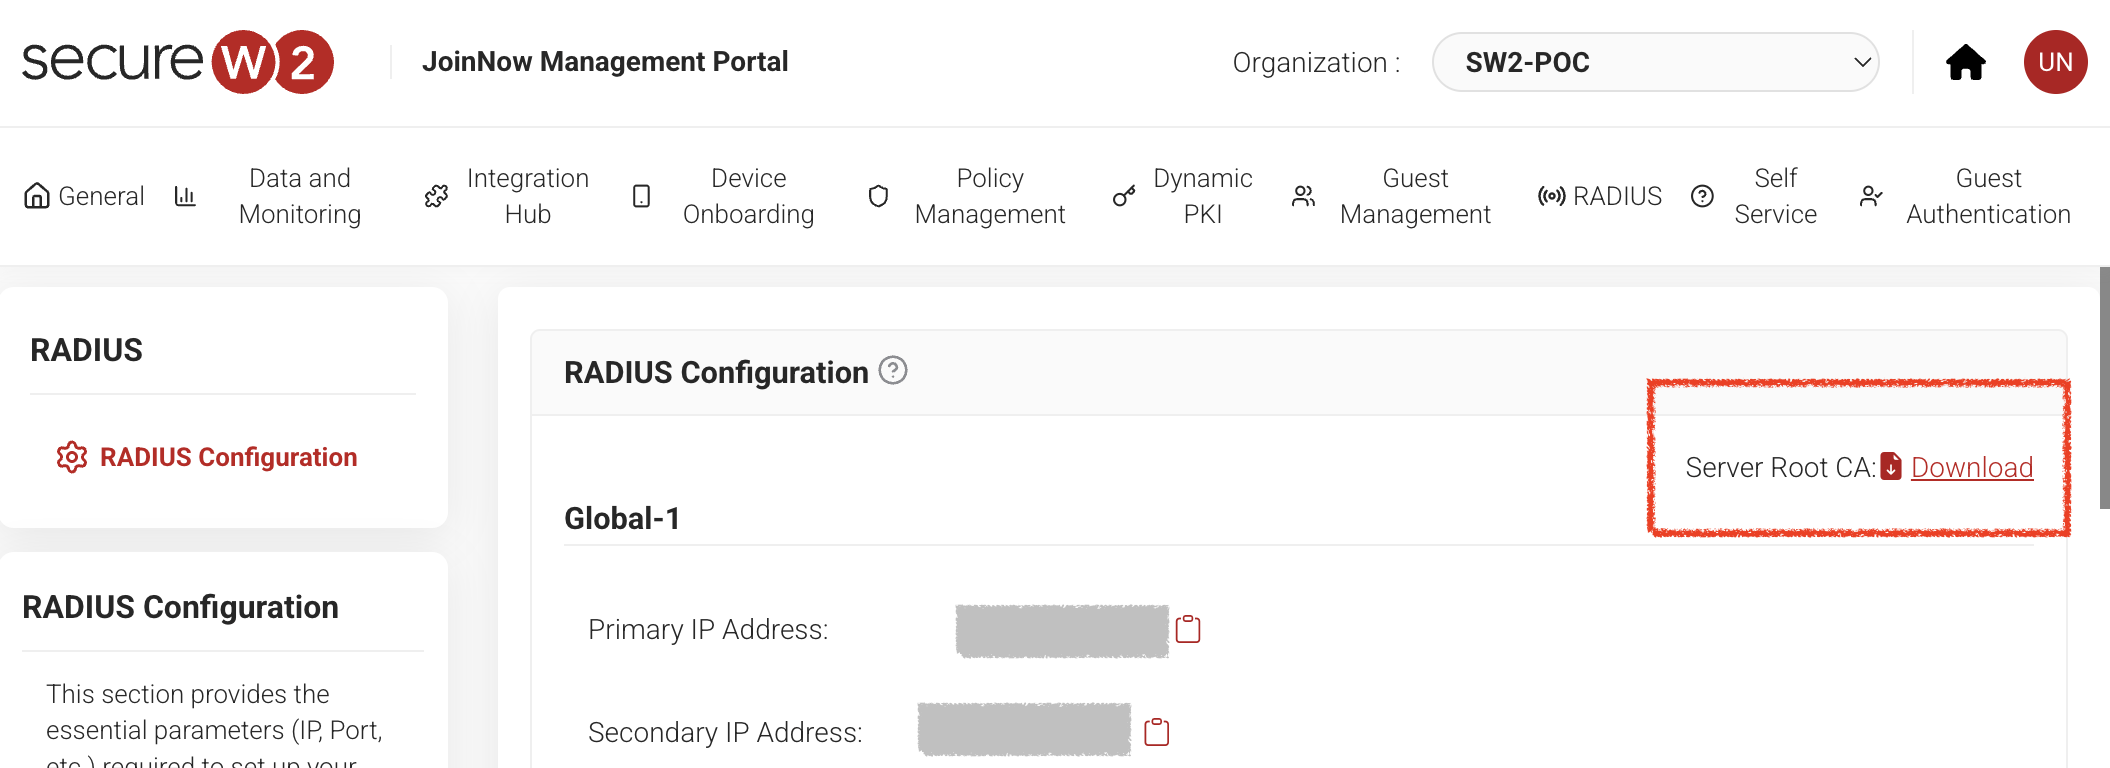Click the RADIUS broadcast icon

point(1552,196)
